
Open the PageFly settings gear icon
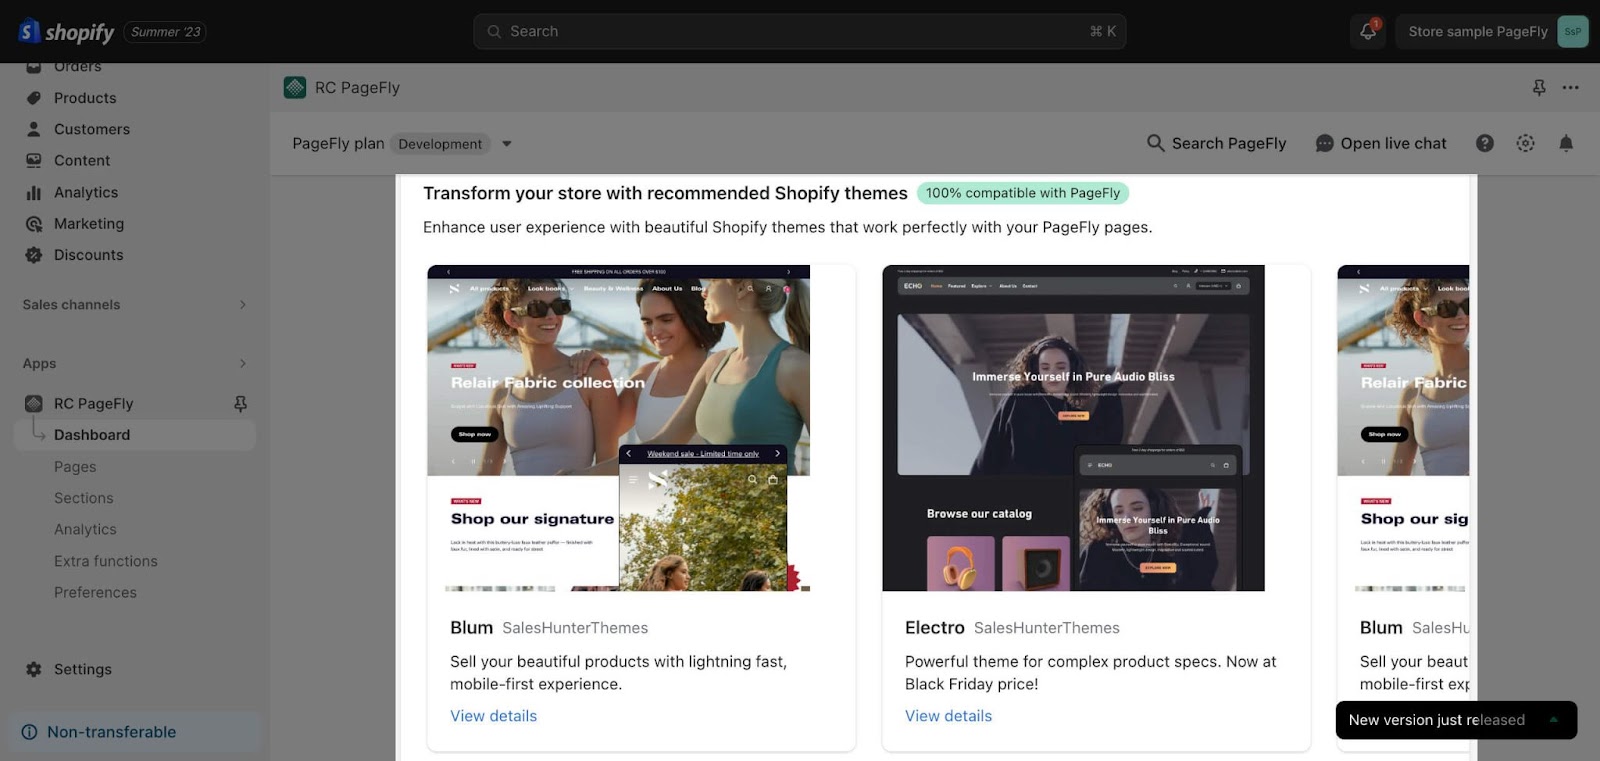[x=1525, y=144]
